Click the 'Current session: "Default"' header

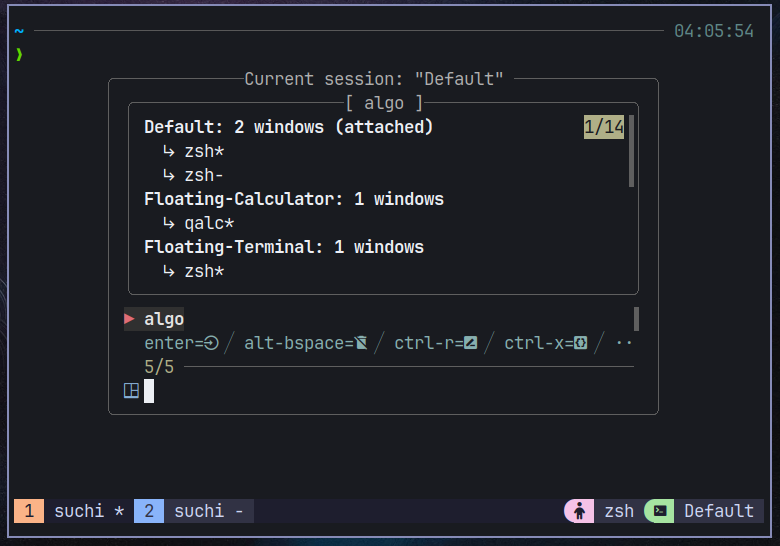coord(374,79)
